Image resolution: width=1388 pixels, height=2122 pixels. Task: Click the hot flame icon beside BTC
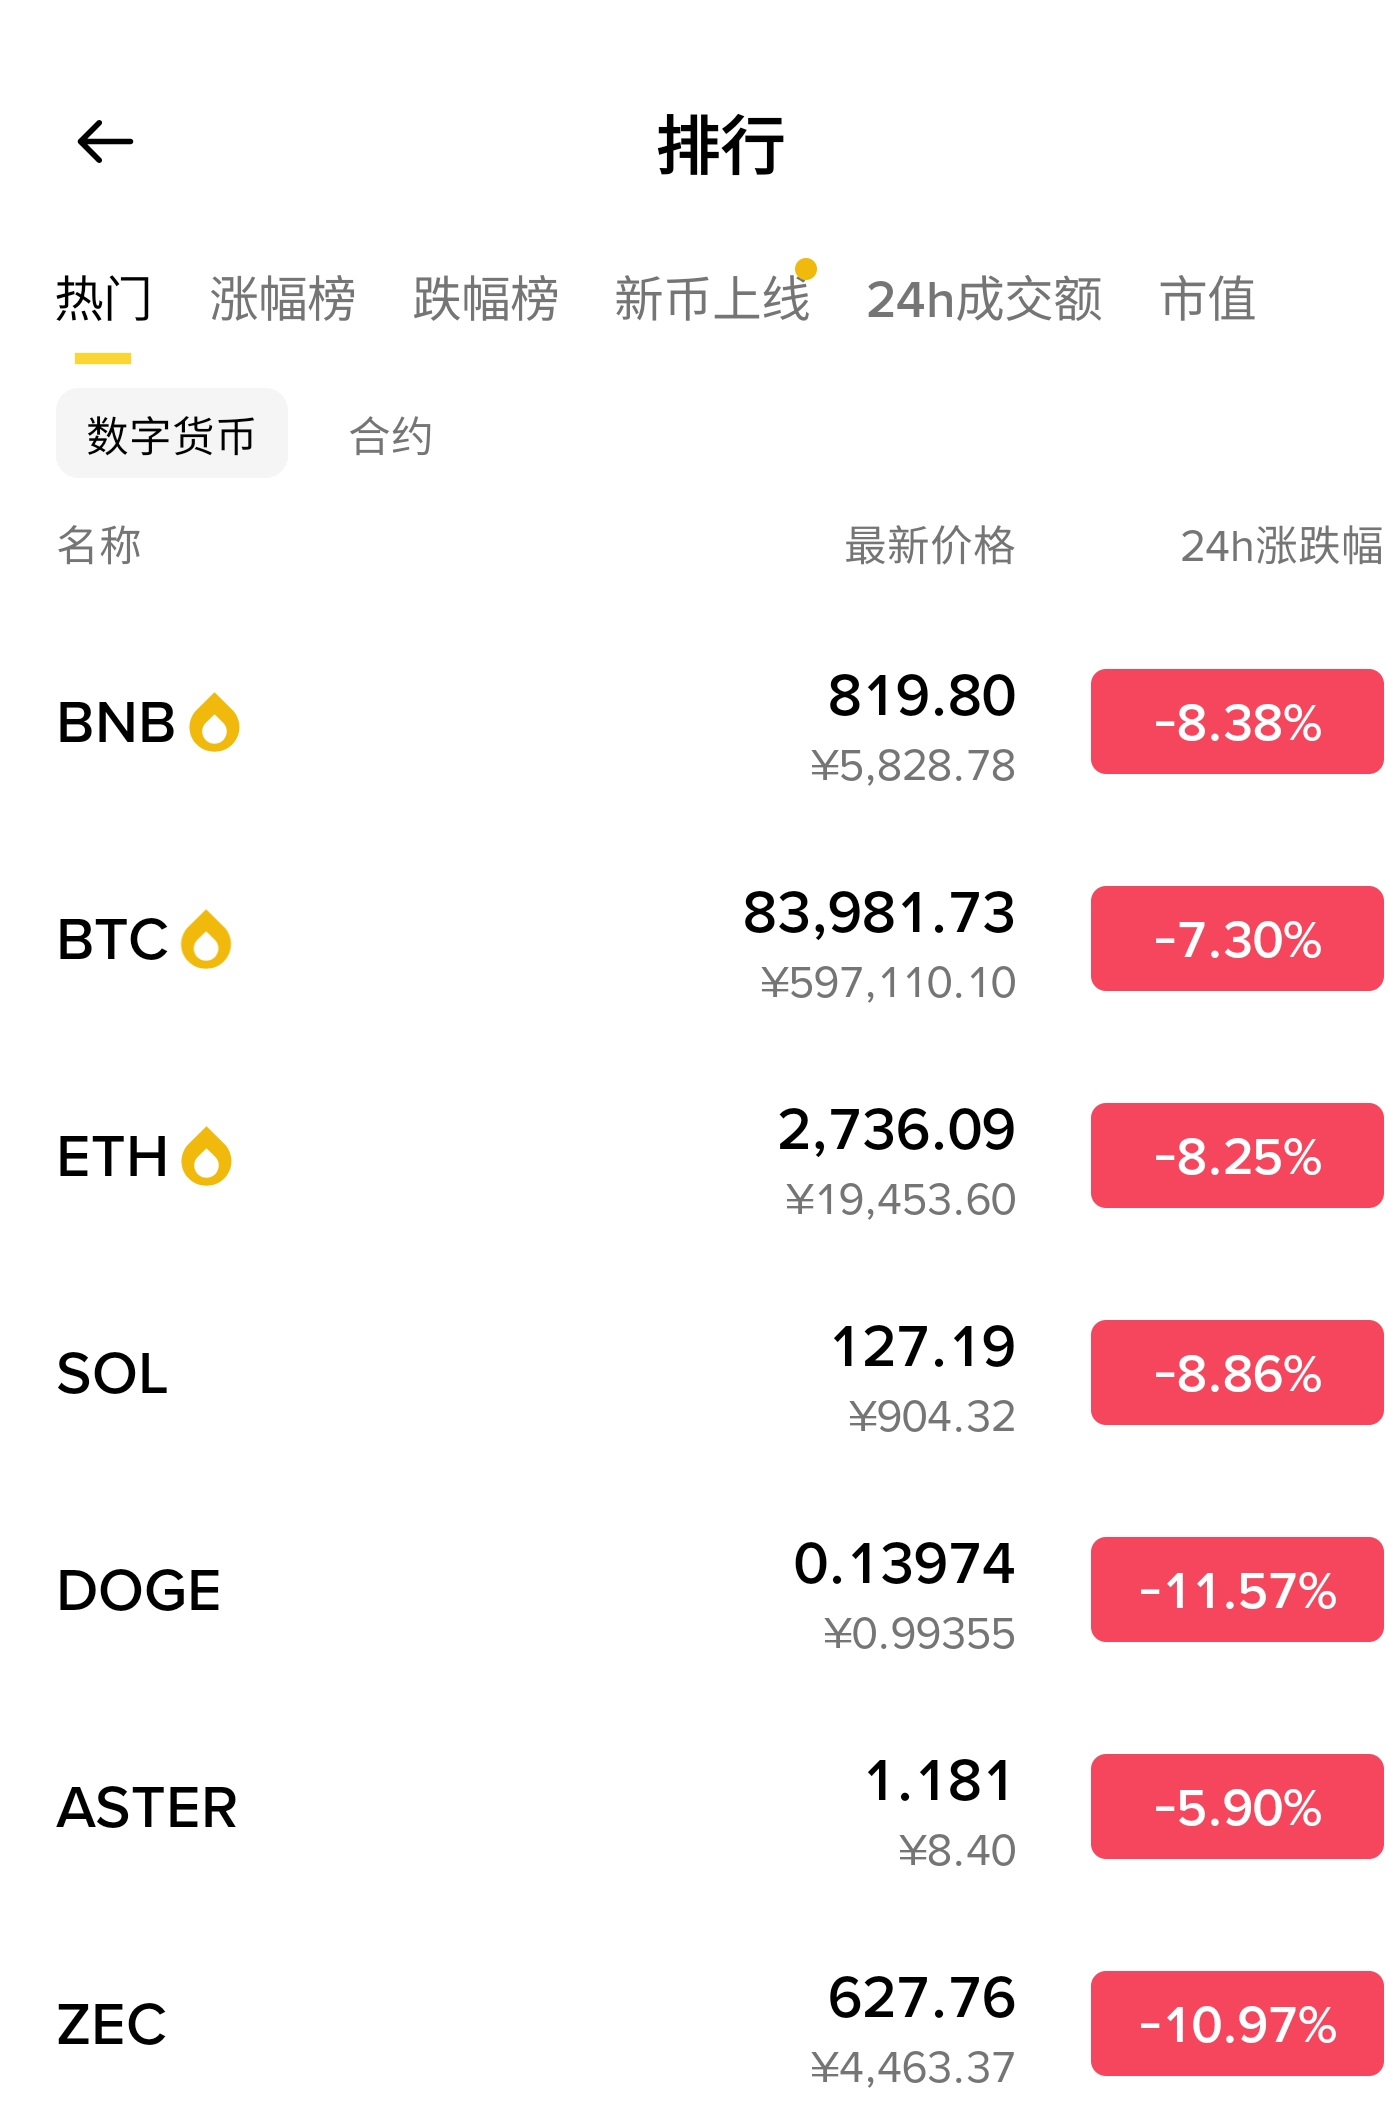pyautogui.click(x=206, y=939)
